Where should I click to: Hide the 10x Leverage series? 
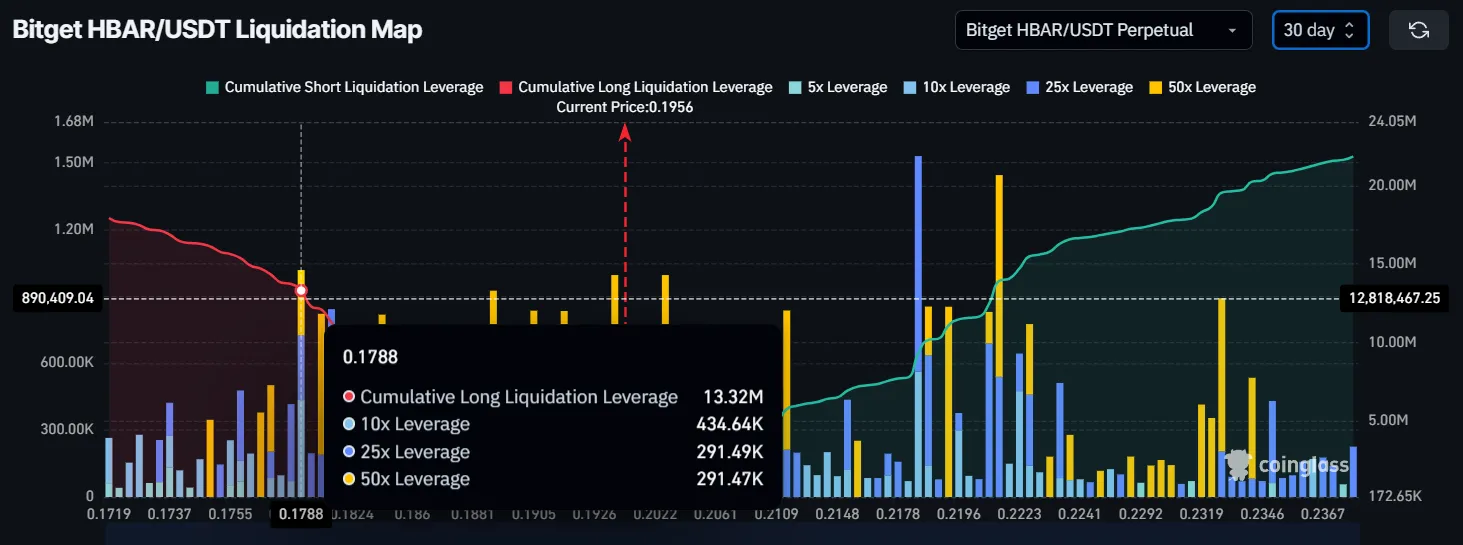pyautogui.click(x=956, y=87)
